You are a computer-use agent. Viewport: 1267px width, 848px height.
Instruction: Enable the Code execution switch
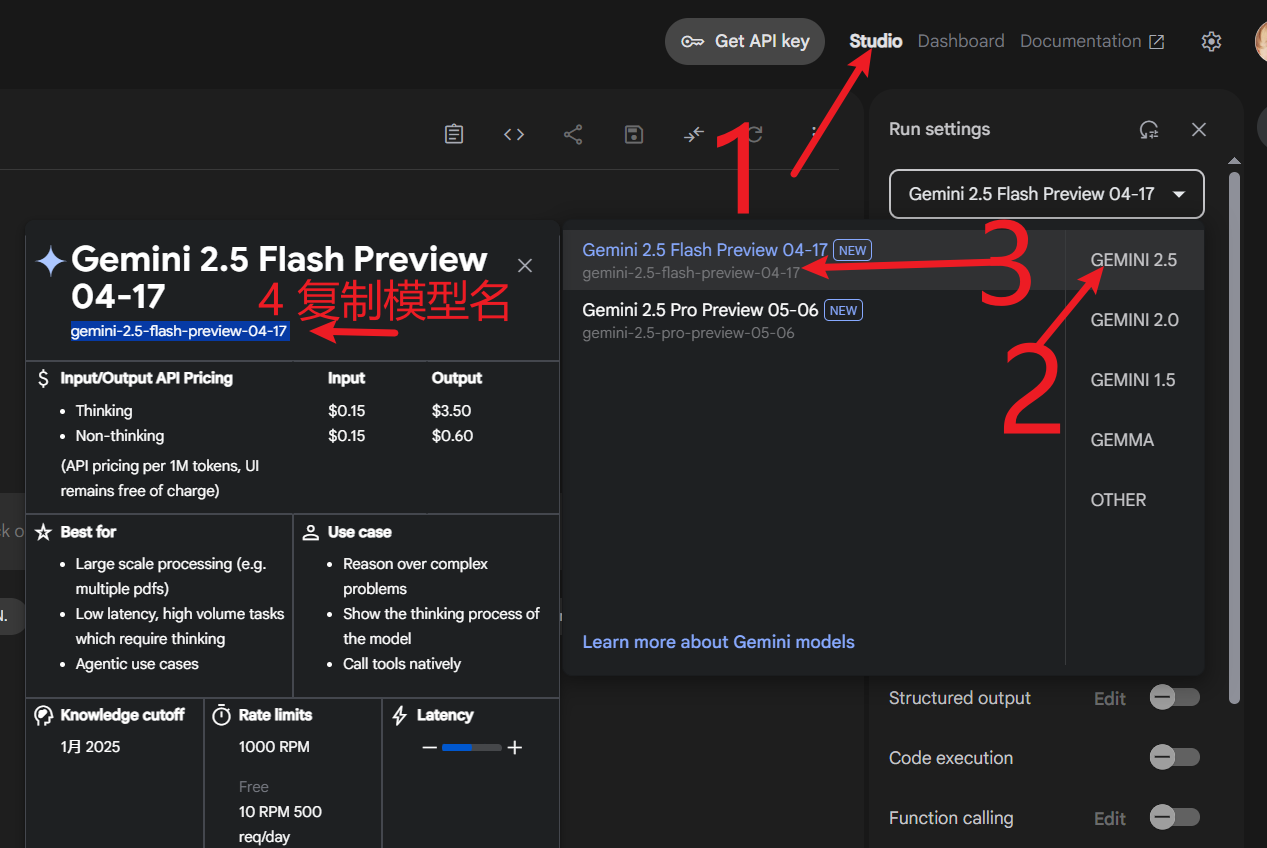click(x=1174, y=758)
